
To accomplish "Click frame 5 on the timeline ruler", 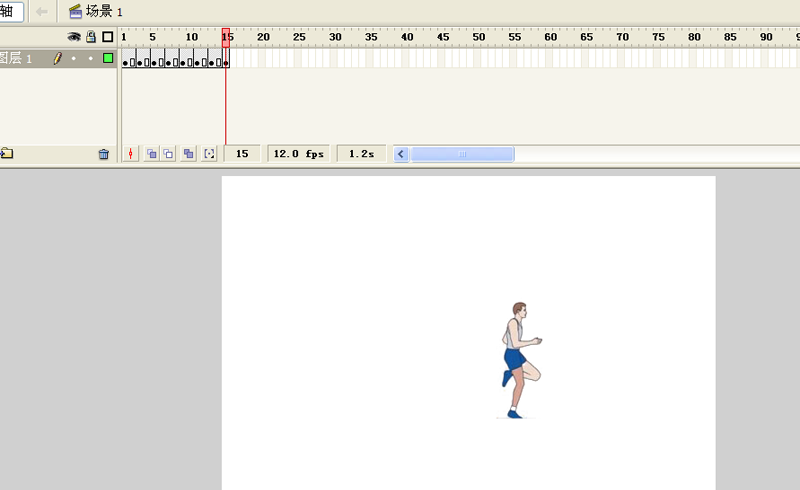I will (x=153, y=37).
